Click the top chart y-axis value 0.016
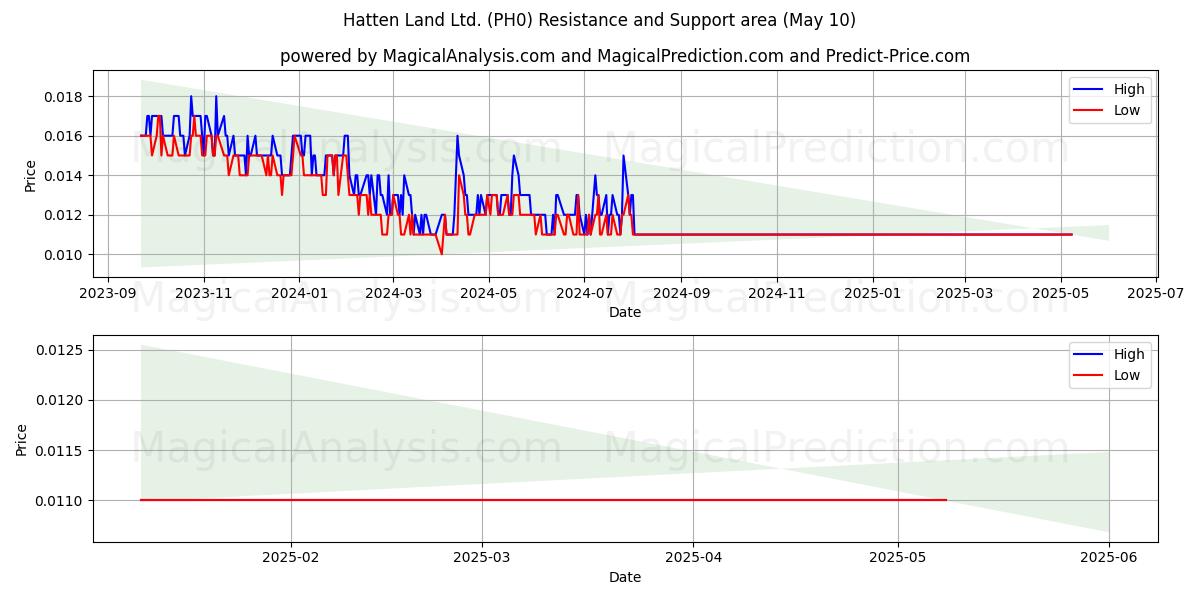The width and height of the screenshot is (1200, 600). click(66, 136)
